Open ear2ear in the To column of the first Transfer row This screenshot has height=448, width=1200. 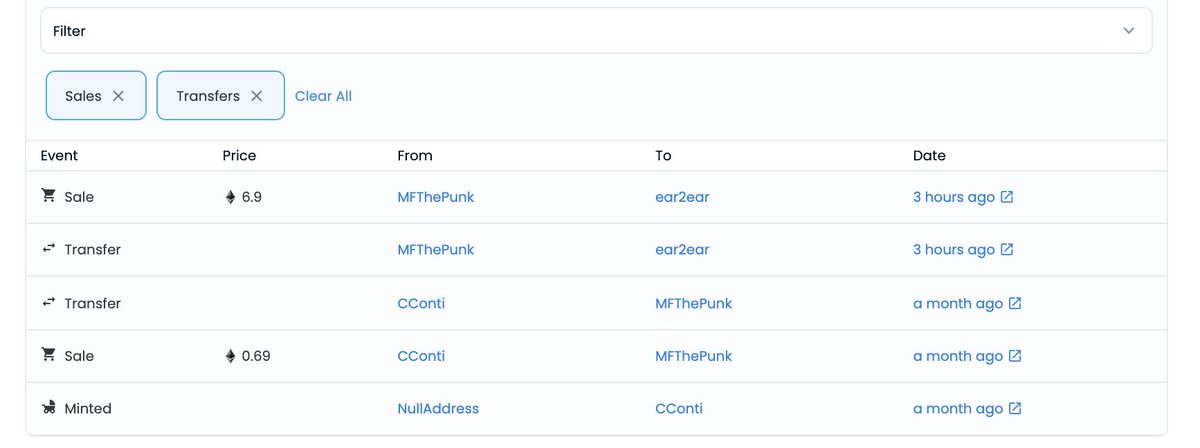tap(682, 250)
